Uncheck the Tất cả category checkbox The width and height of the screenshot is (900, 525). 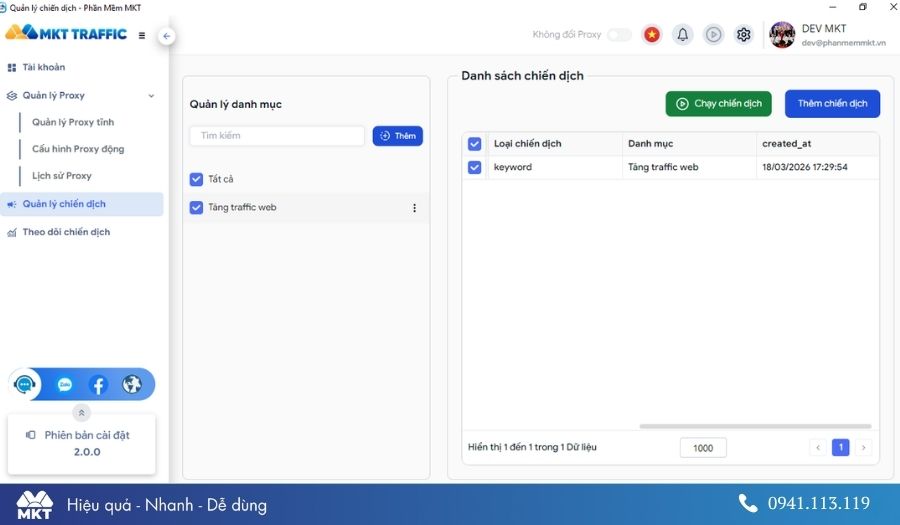tap(196, 180)
